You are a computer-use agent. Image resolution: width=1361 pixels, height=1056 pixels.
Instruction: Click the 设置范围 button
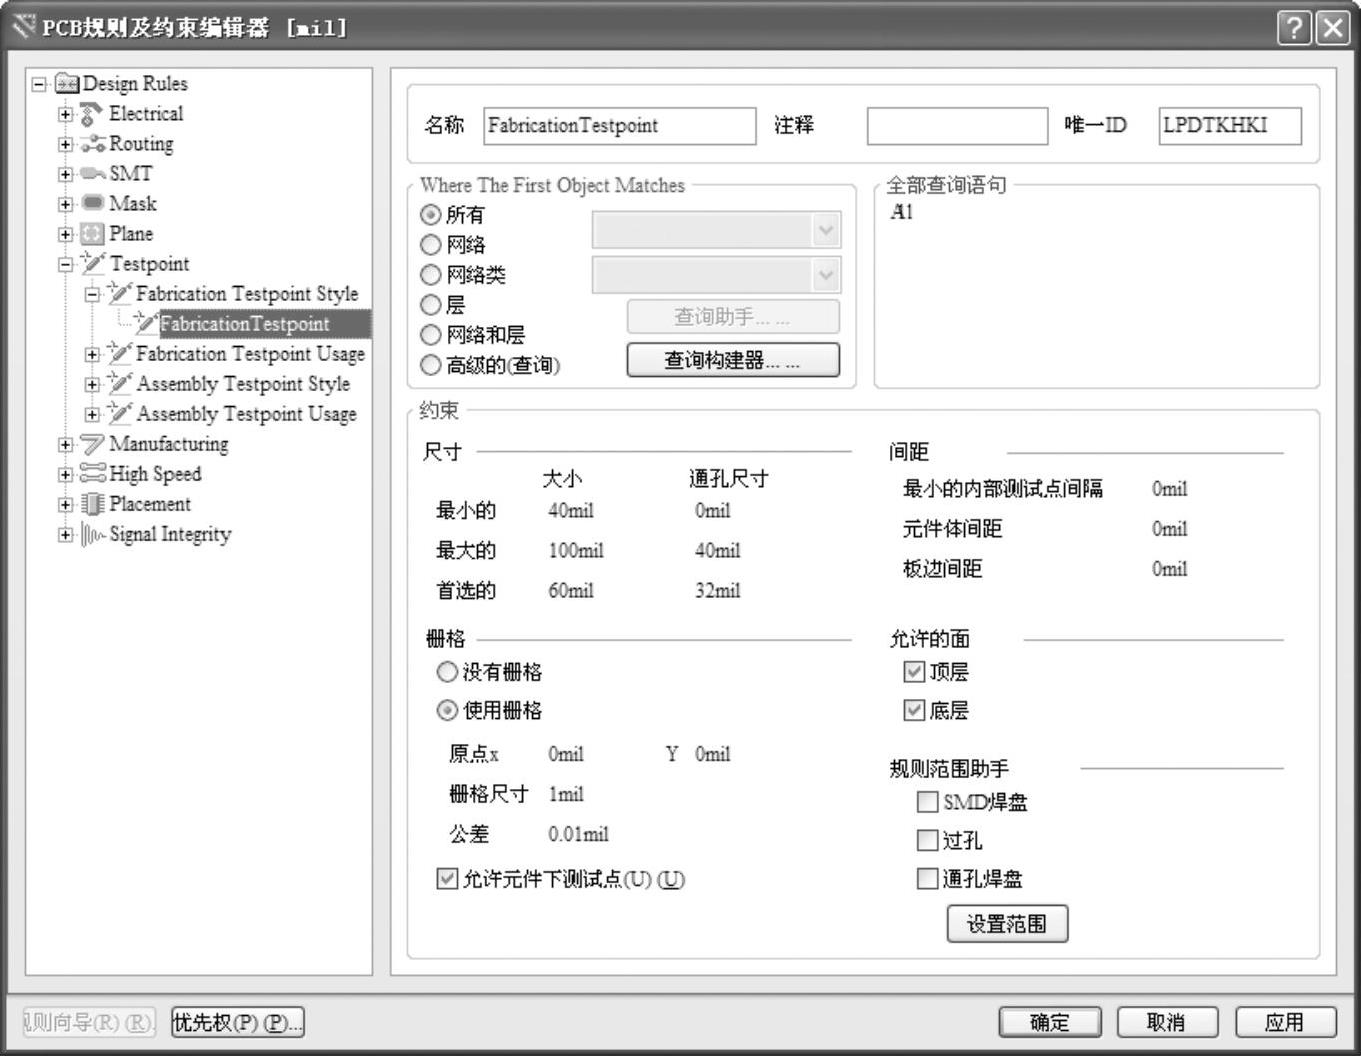pos(1007,924)
